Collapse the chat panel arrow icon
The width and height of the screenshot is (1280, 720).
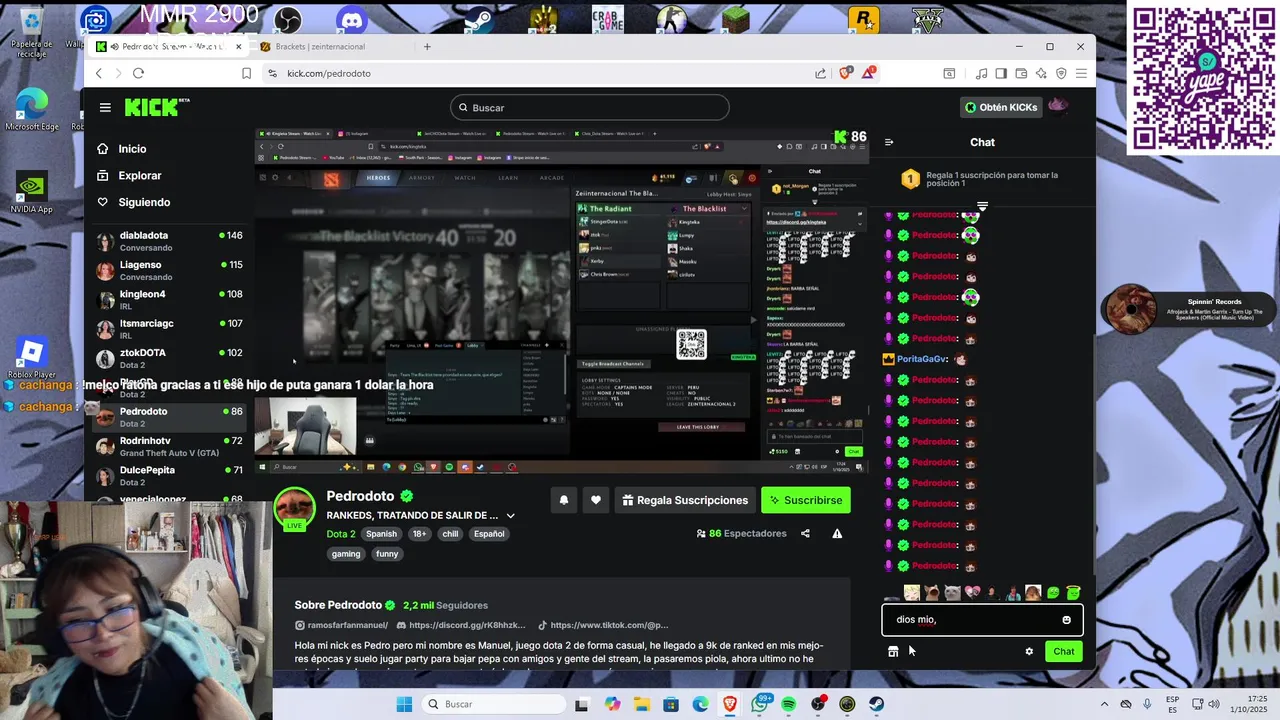889,142
